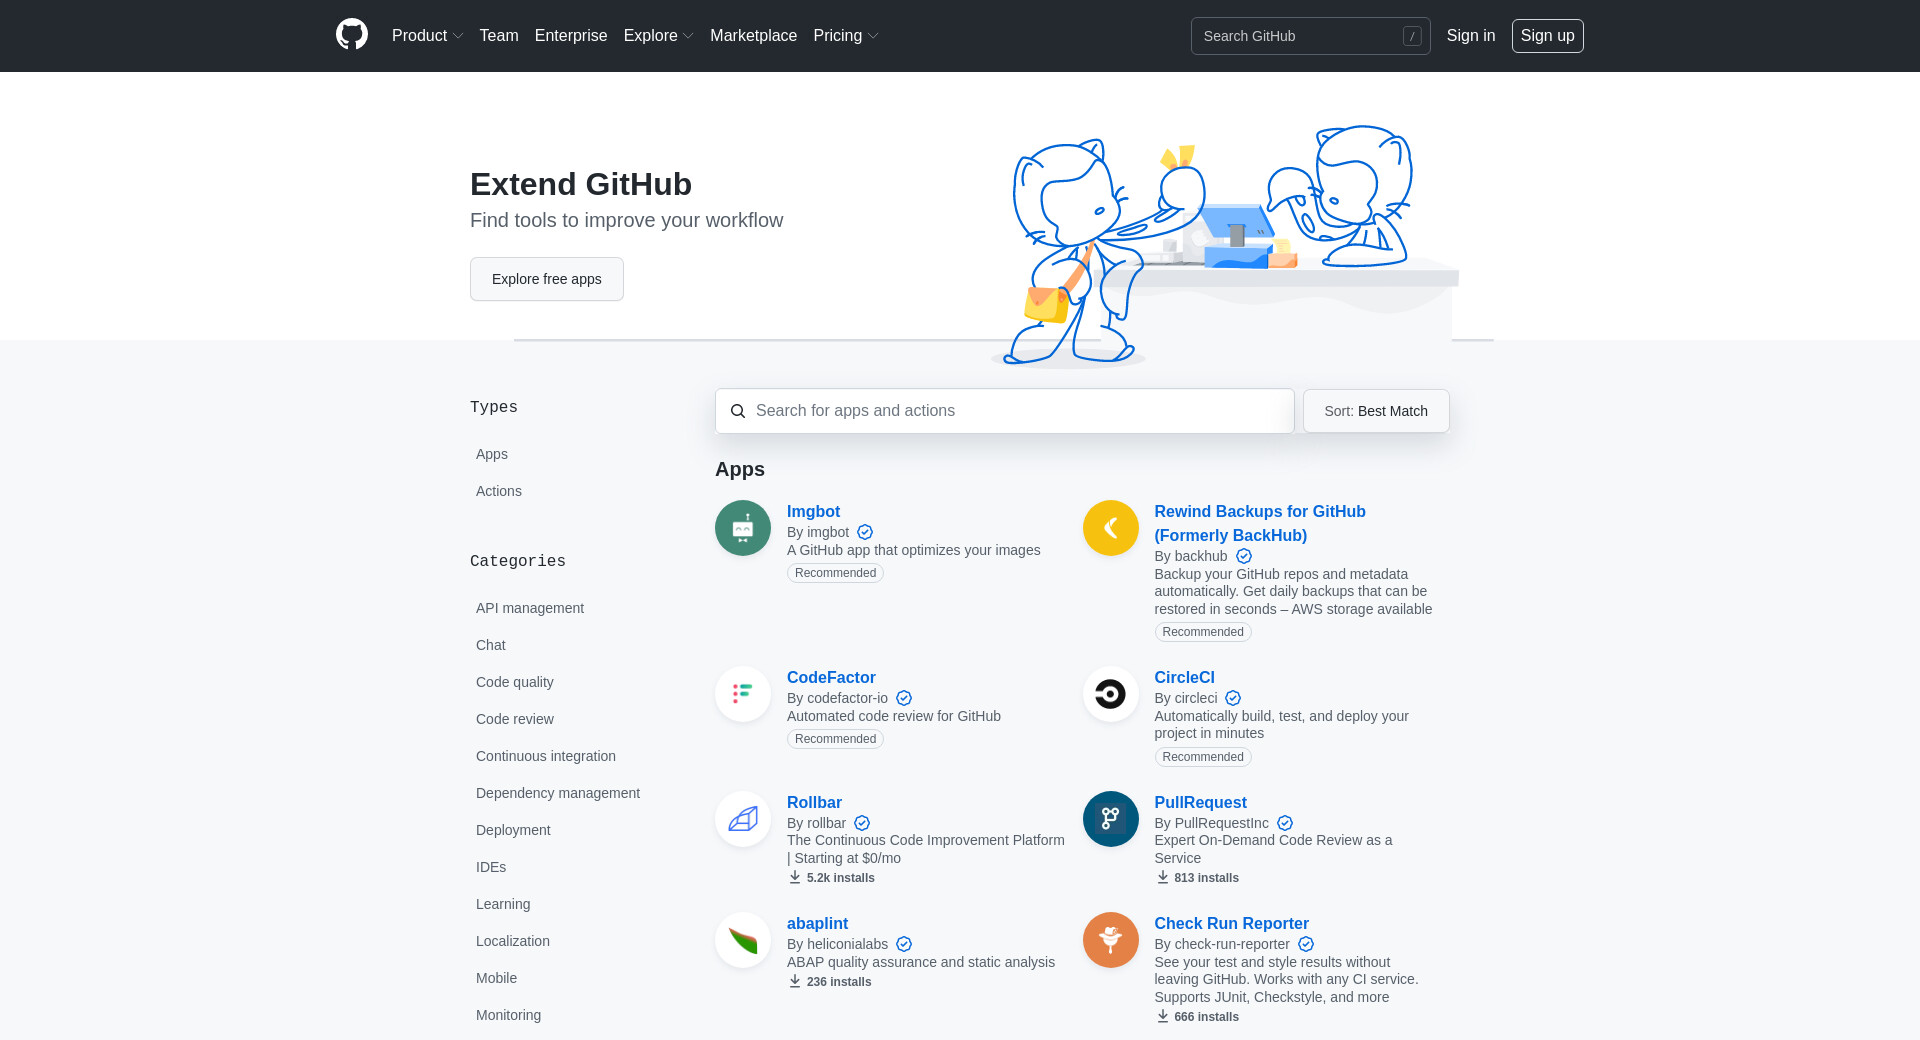Filter by Actions type
The image size is (1920, 1040).
(x=499, y=491)
